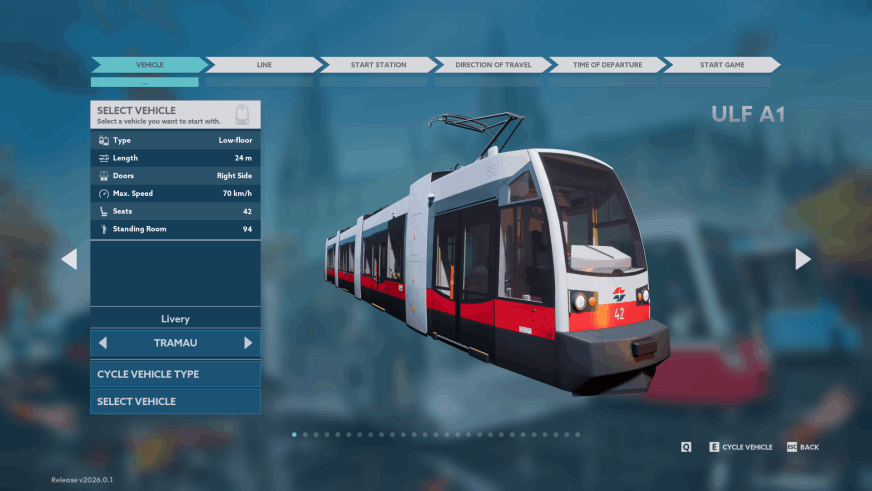Click the Back label at bottom right
Image resolution: width=872 pixels, height=491 pixels.
[809, 447]
